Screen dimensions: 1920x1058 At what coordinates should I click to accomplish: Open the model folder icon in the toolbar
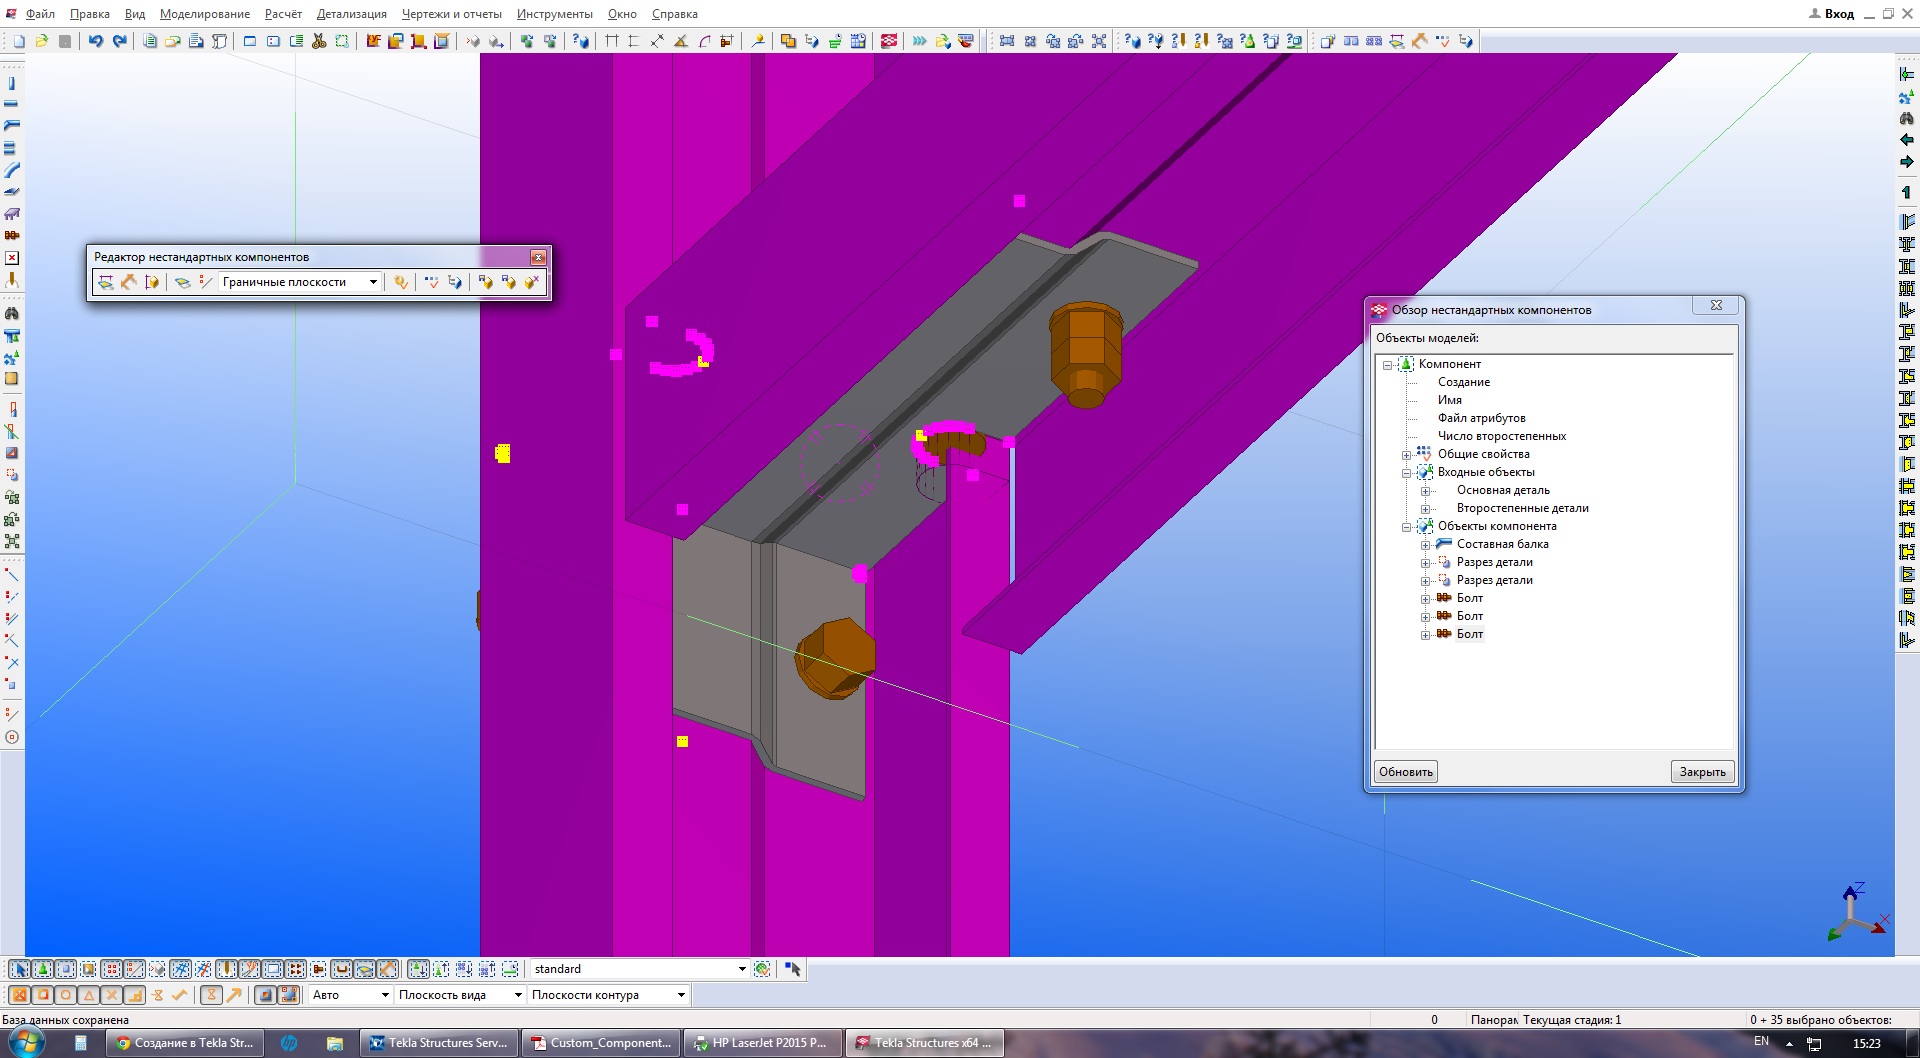42,41
